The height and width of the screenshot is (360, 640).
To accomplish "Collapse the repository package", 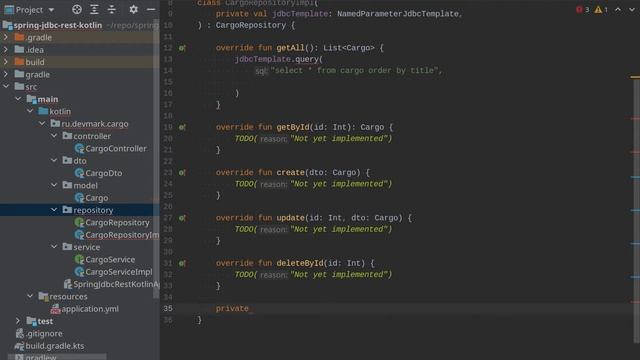I will (x=54, y=210).
